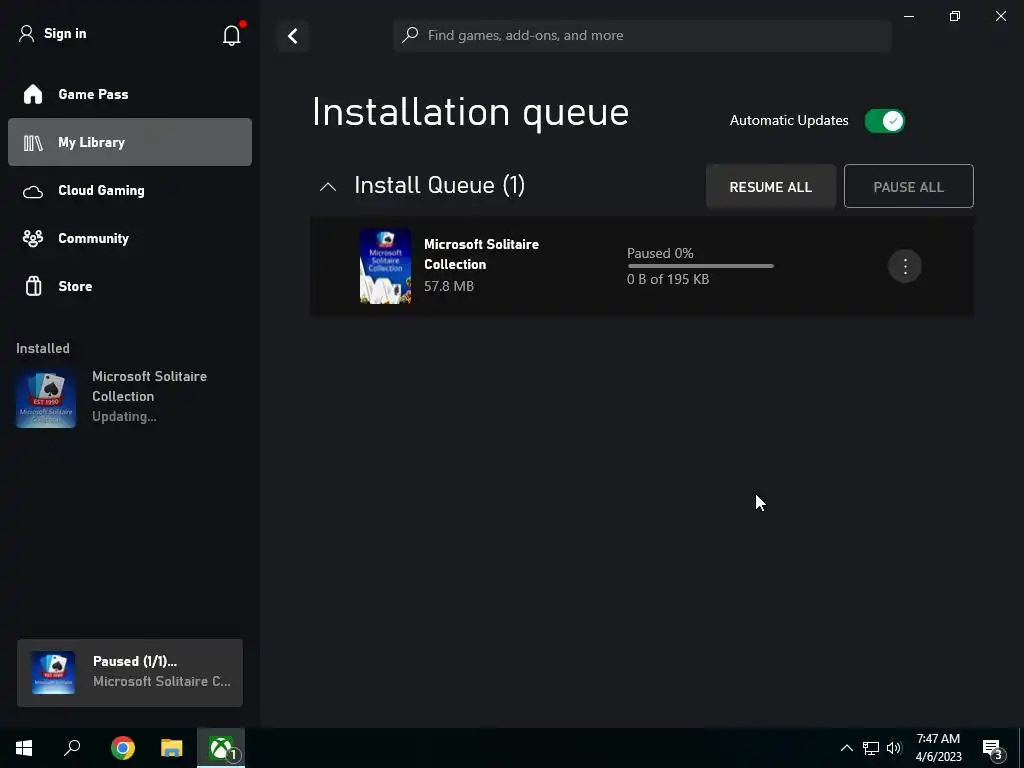Click installed Solitaire thumbnail in sidebar
Image resolution: width=1024 pixels, height=768 pixels.
point(46,399)
